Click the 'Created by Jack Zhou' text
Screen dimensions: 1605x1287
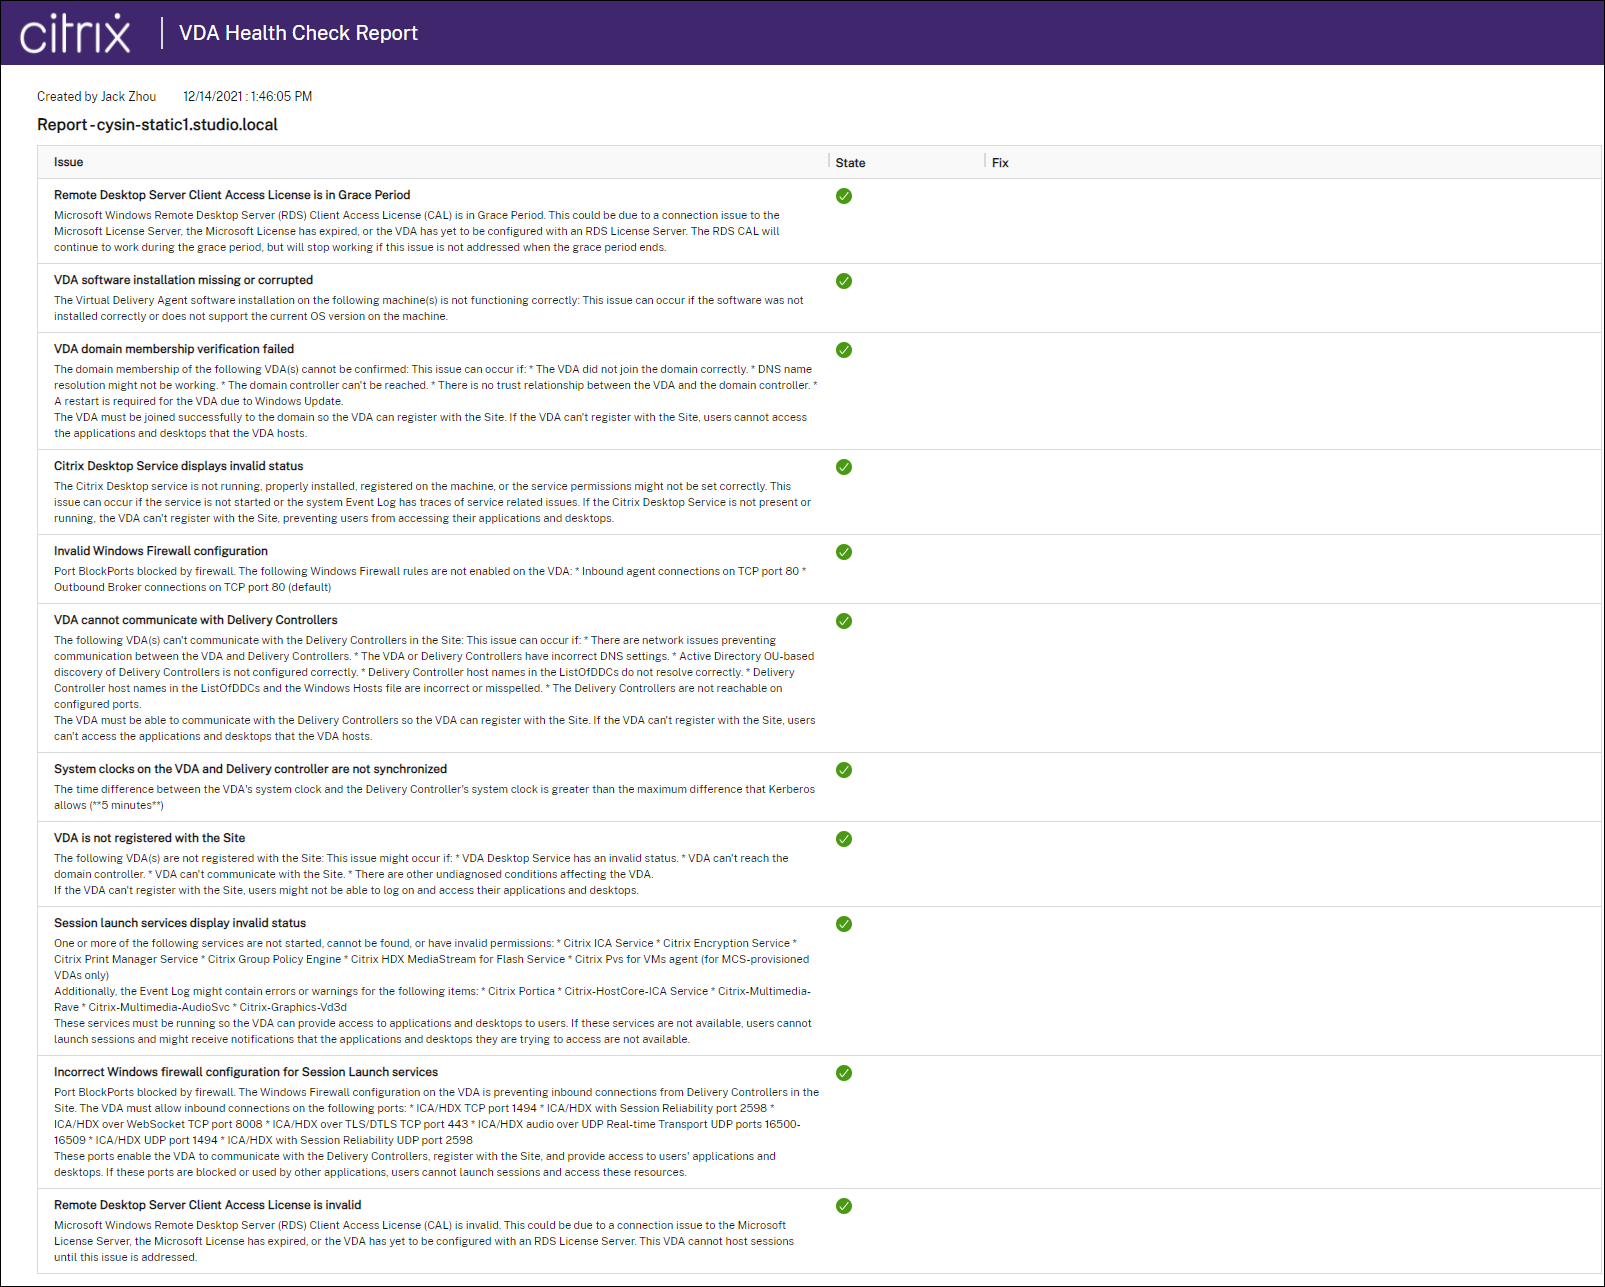(97, 97)
